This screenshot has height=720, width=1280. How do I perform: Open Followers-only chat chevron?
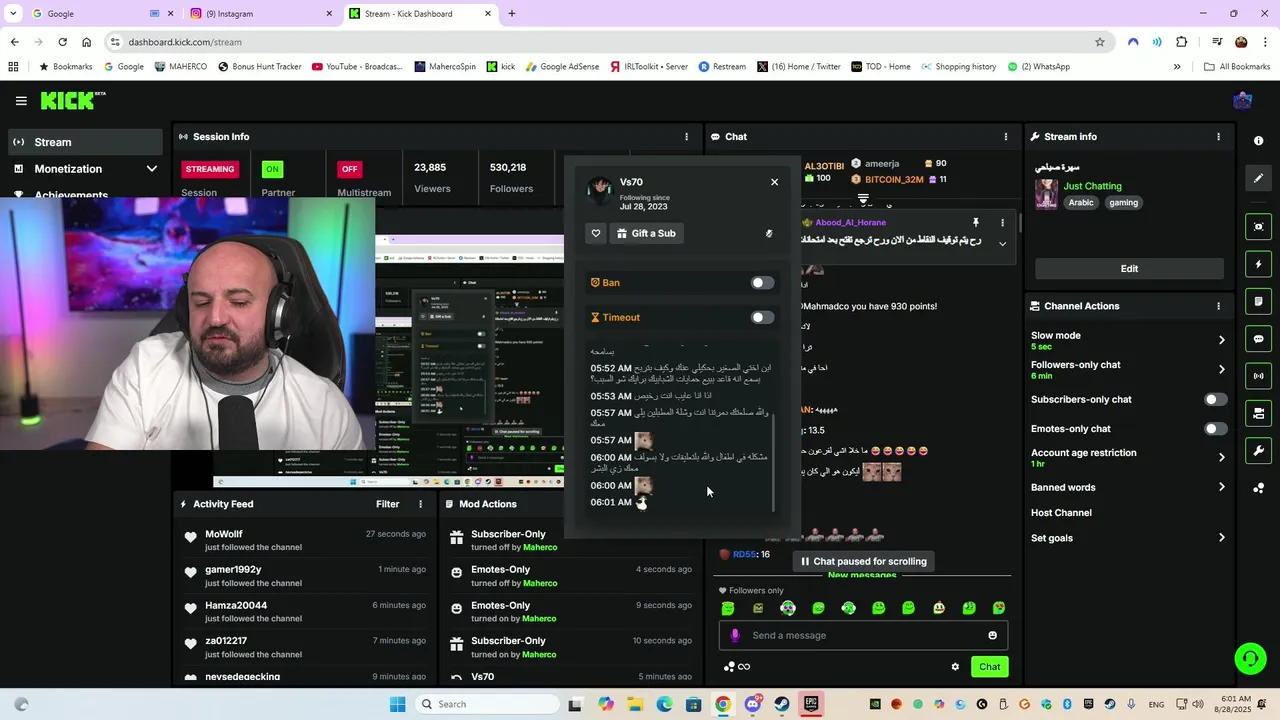(x=1221, y=369)
